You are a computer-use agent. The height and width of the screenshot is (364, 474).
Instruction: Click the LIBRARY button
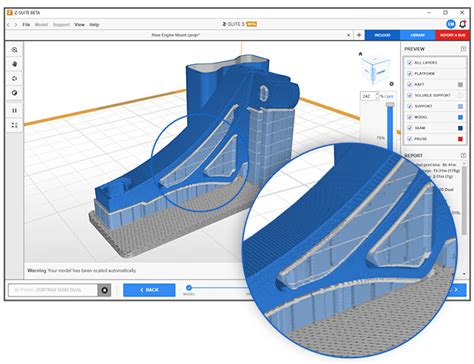click(x=418, y=35)
